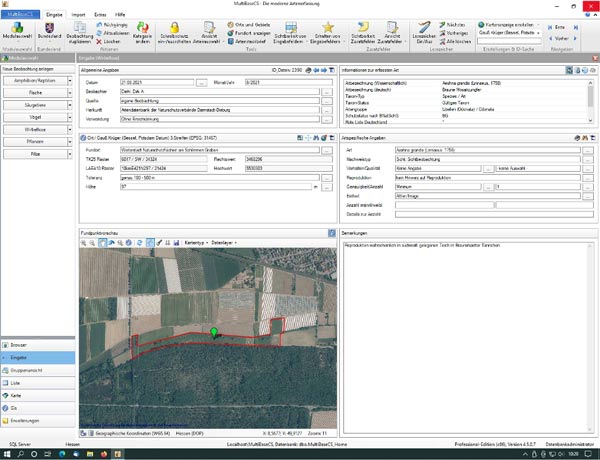The image size is (600, 460).
Task: Go to last record arrow in Navigation
Action: point(575,27)
